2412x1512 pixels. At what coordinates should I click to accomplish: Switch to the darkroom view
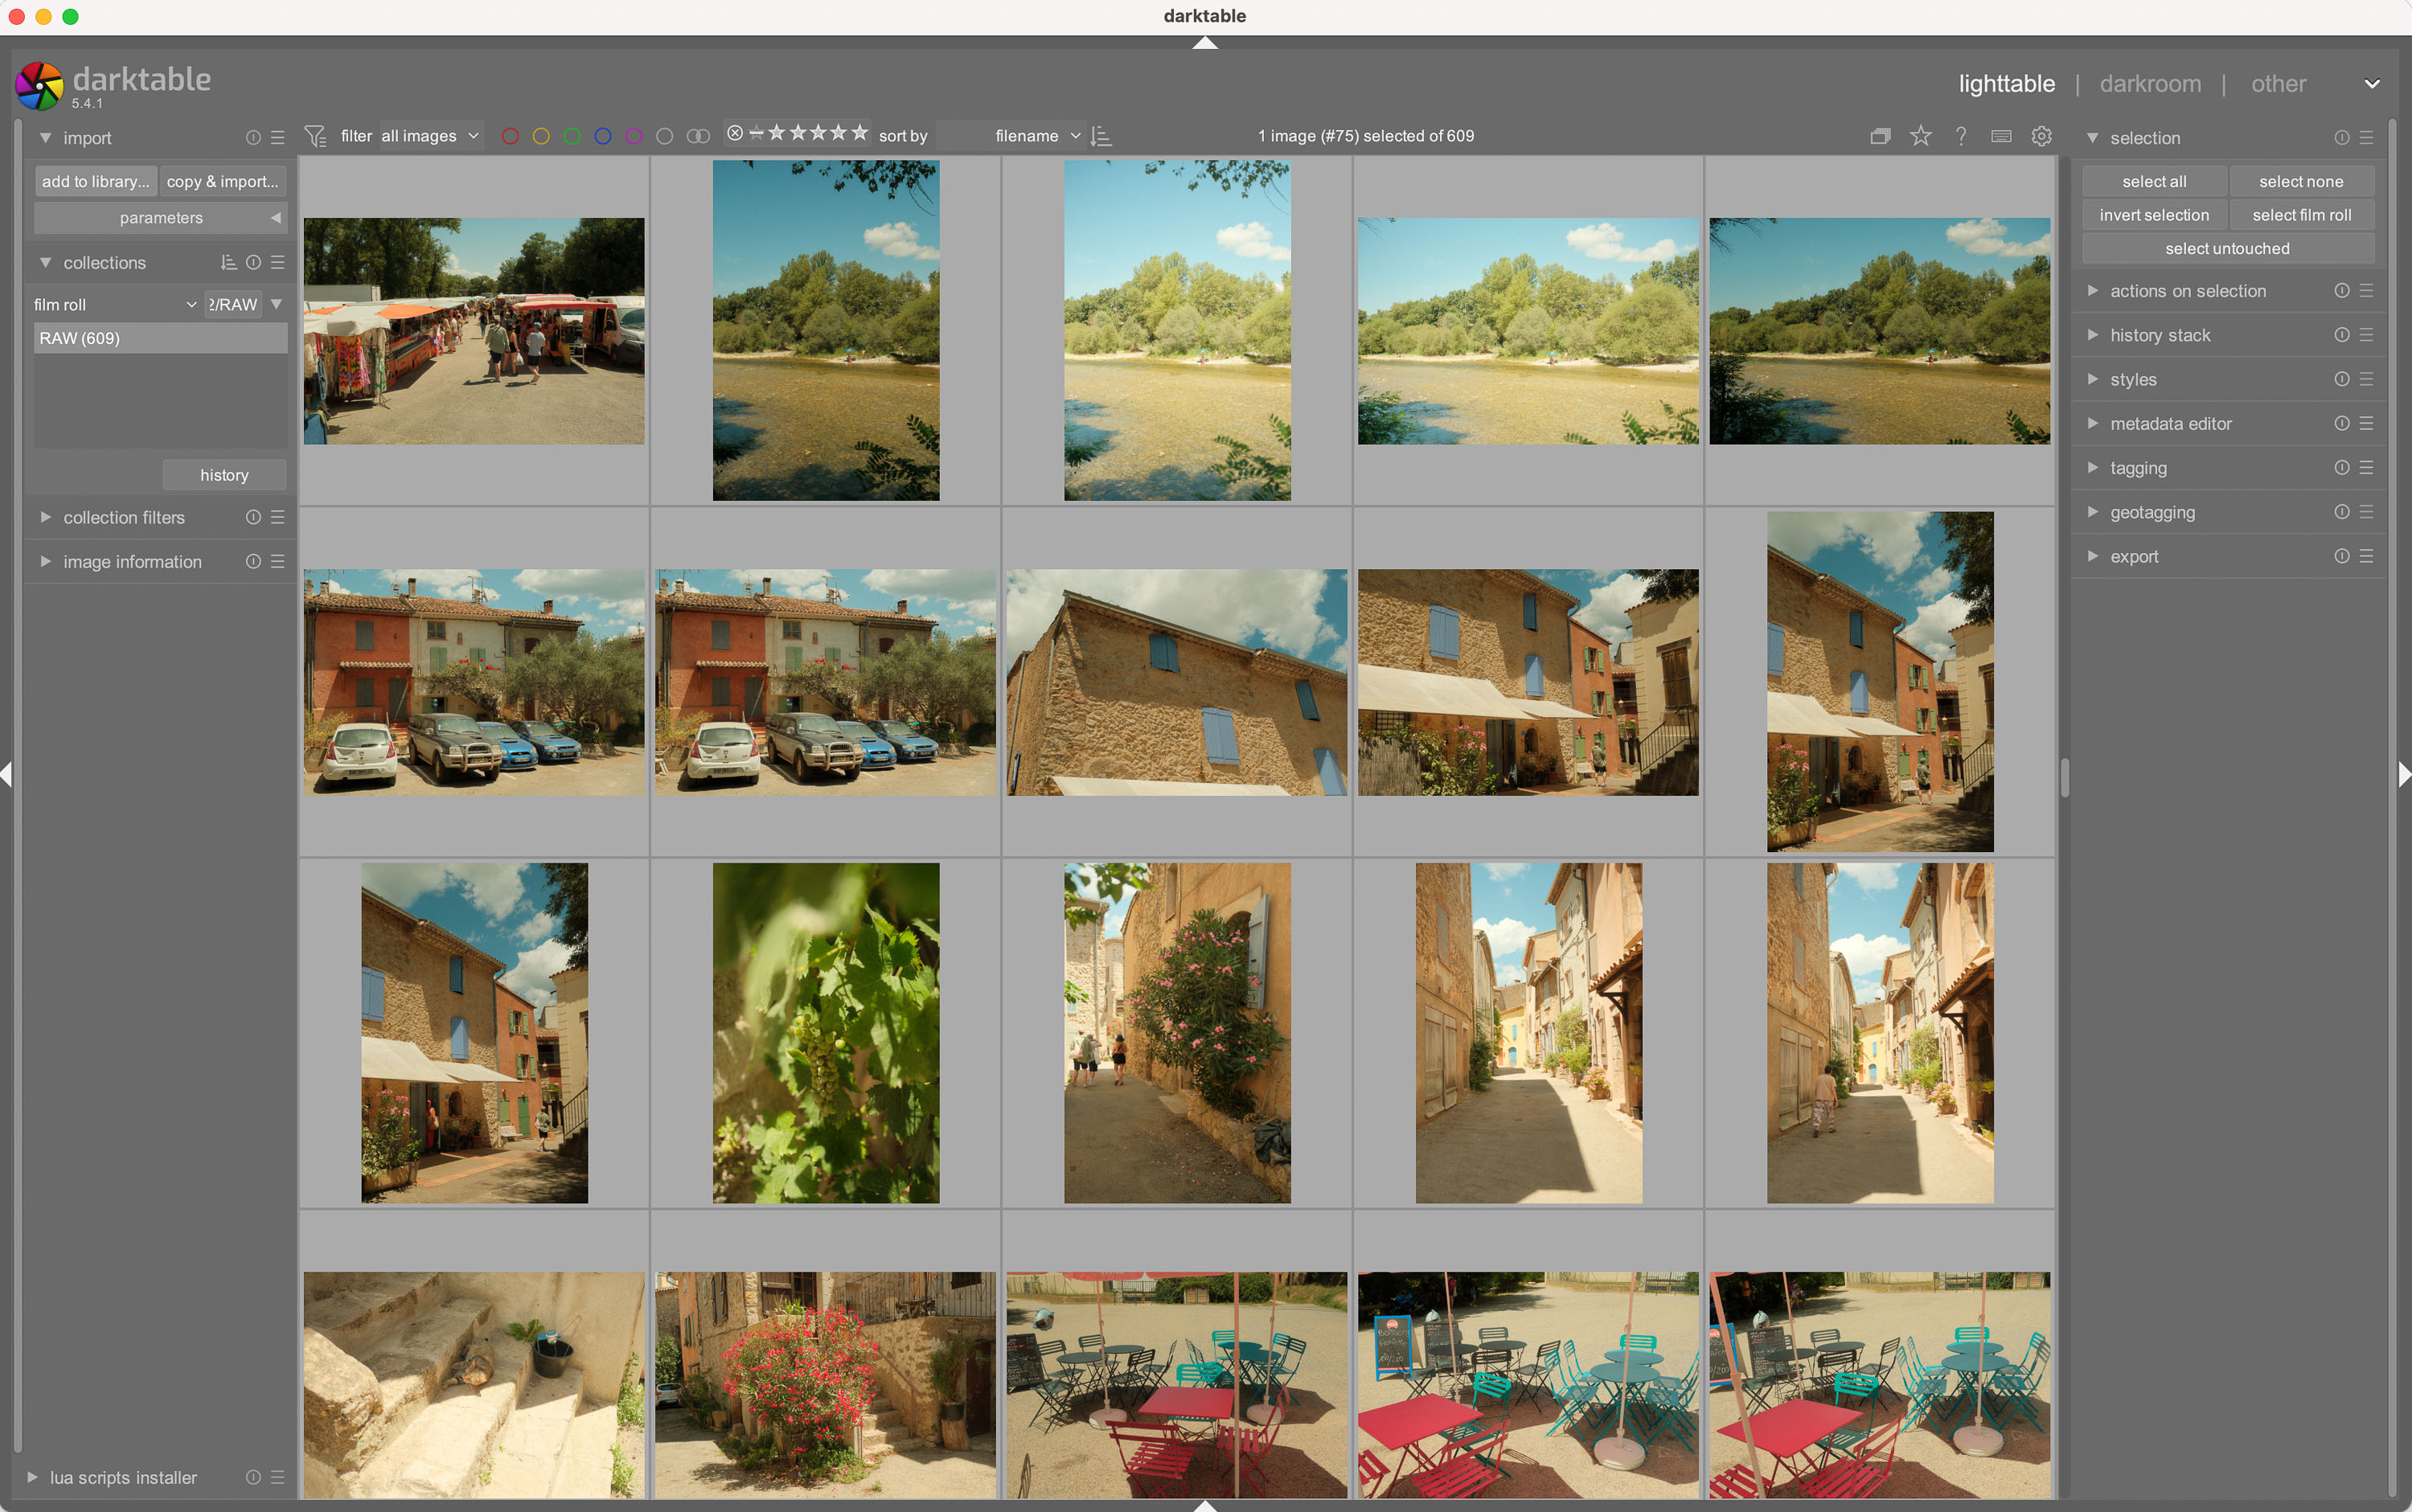pyautogui.click(x=2150, y=84)
